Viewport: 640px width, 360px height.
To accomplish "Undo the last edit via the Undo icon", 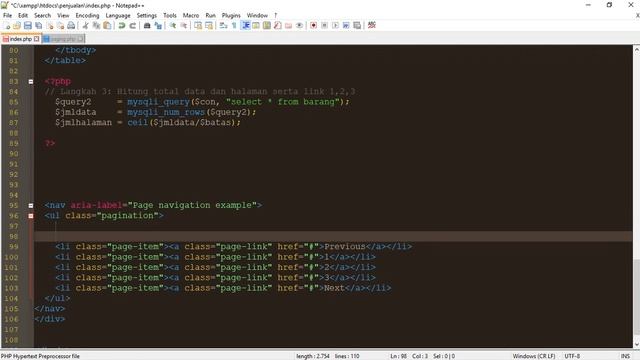I will [122, 25].
